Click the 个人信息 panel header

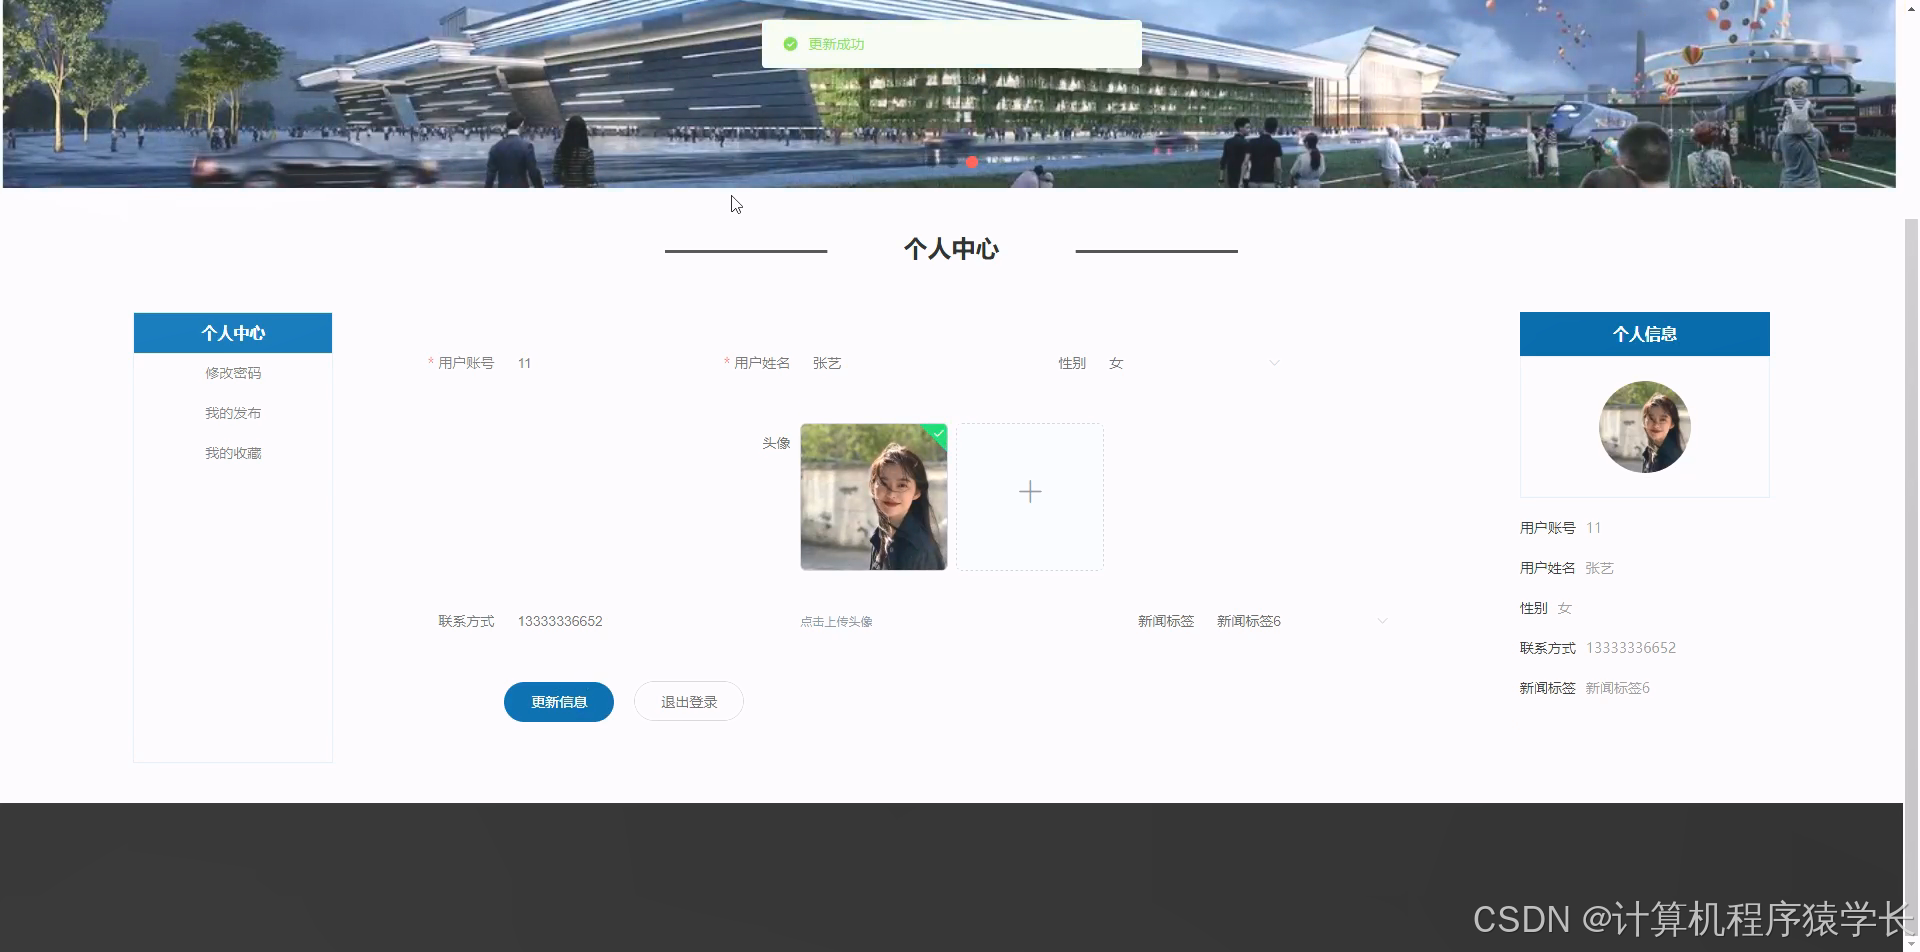click(1645, 334)
